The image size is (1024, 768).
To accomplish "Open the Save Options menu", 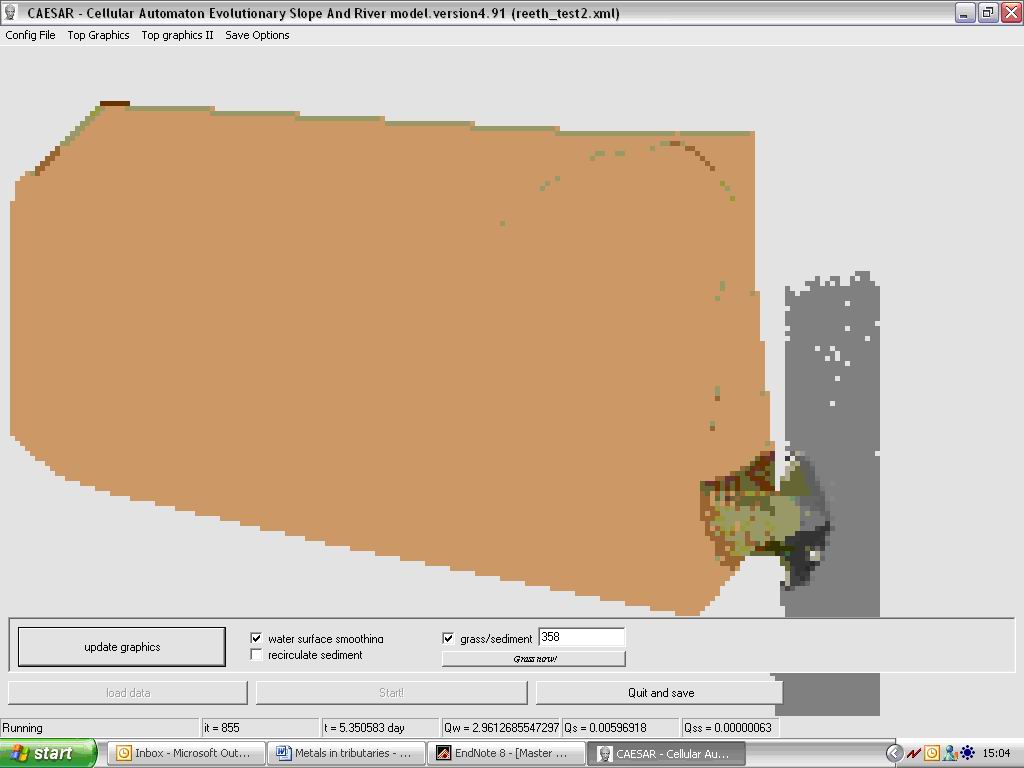I will click(257, 35).
